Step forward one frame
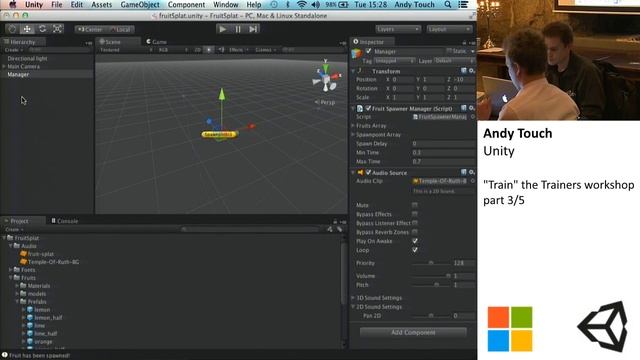The image size is (640, 360). click(x=253, y=29)
